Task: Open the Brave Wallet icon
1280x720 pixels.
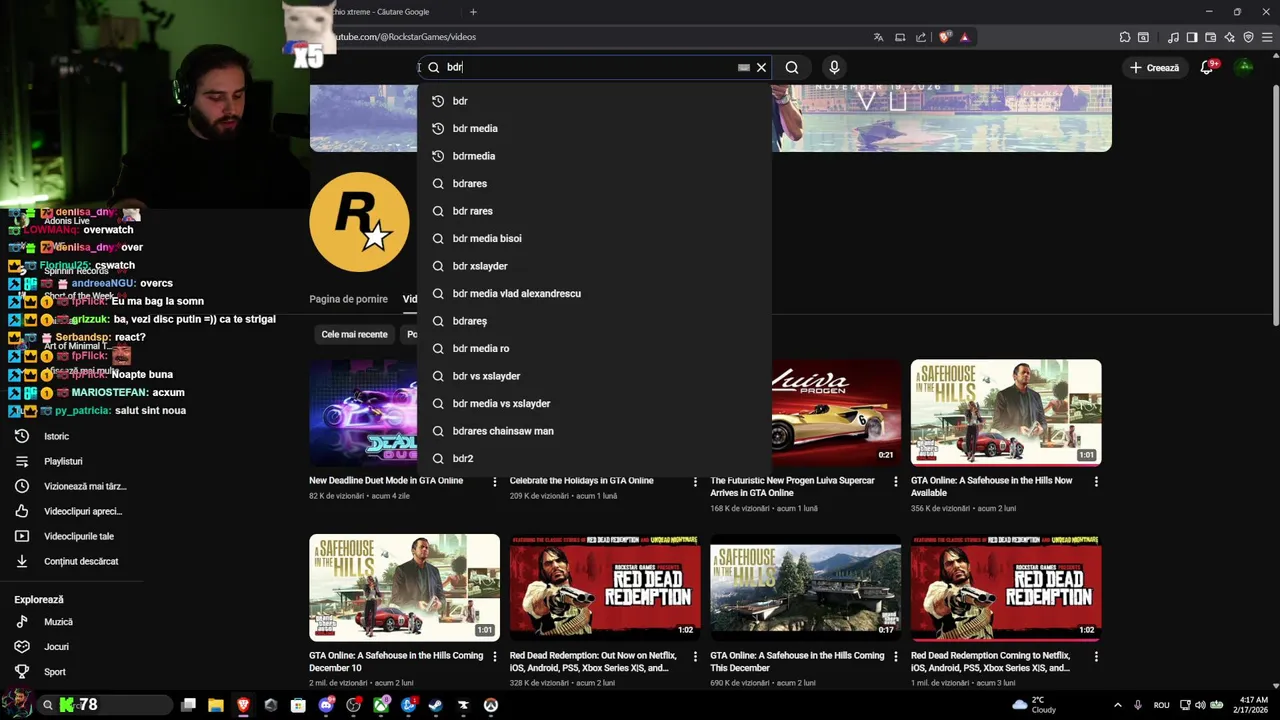Action: pos(1211,37)
